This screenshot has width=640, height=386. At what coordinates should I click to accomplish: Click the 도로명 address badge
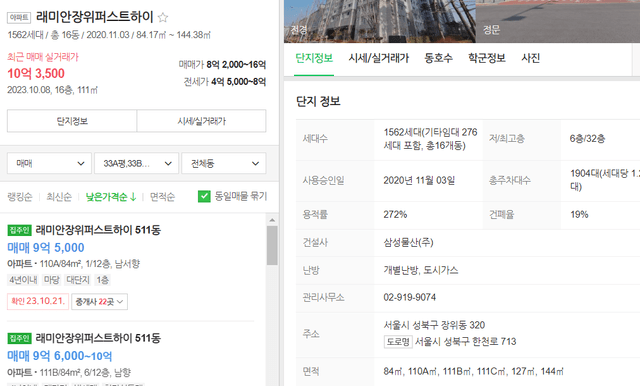398,342
